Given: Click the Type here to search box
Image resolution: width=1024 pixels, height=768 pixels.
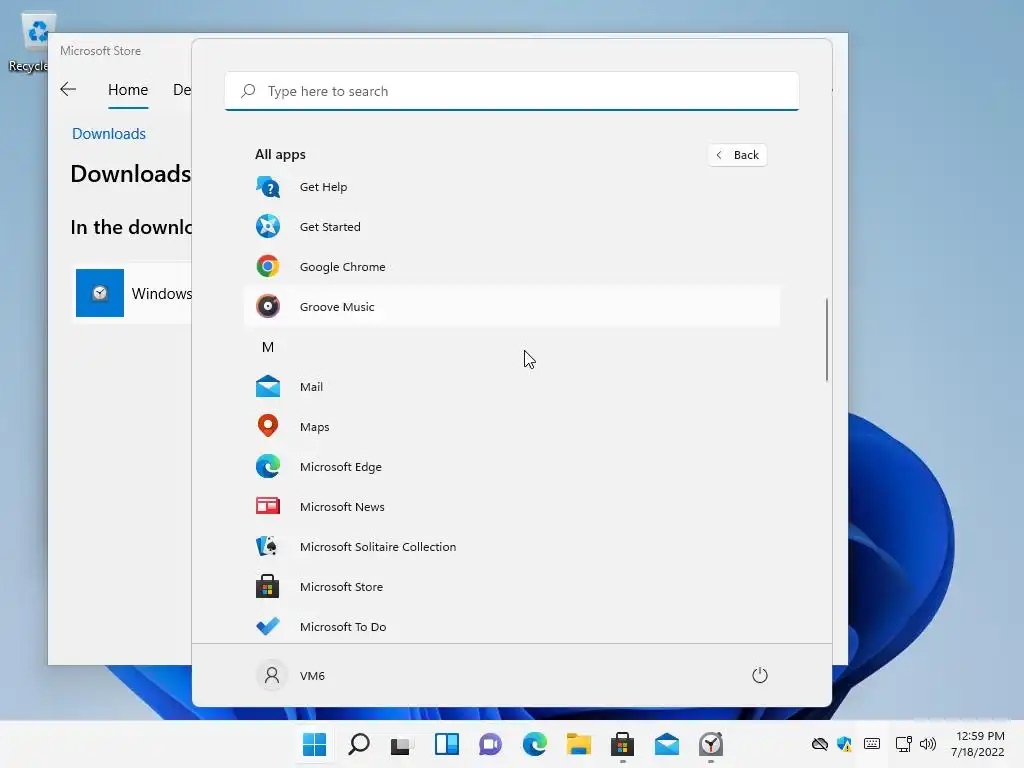Looking at the screenshot, I should [x=512, y=91].
